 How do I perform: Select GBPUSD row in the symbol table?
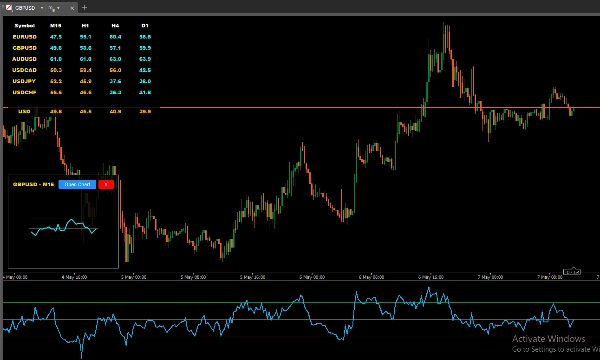point(24,48)
